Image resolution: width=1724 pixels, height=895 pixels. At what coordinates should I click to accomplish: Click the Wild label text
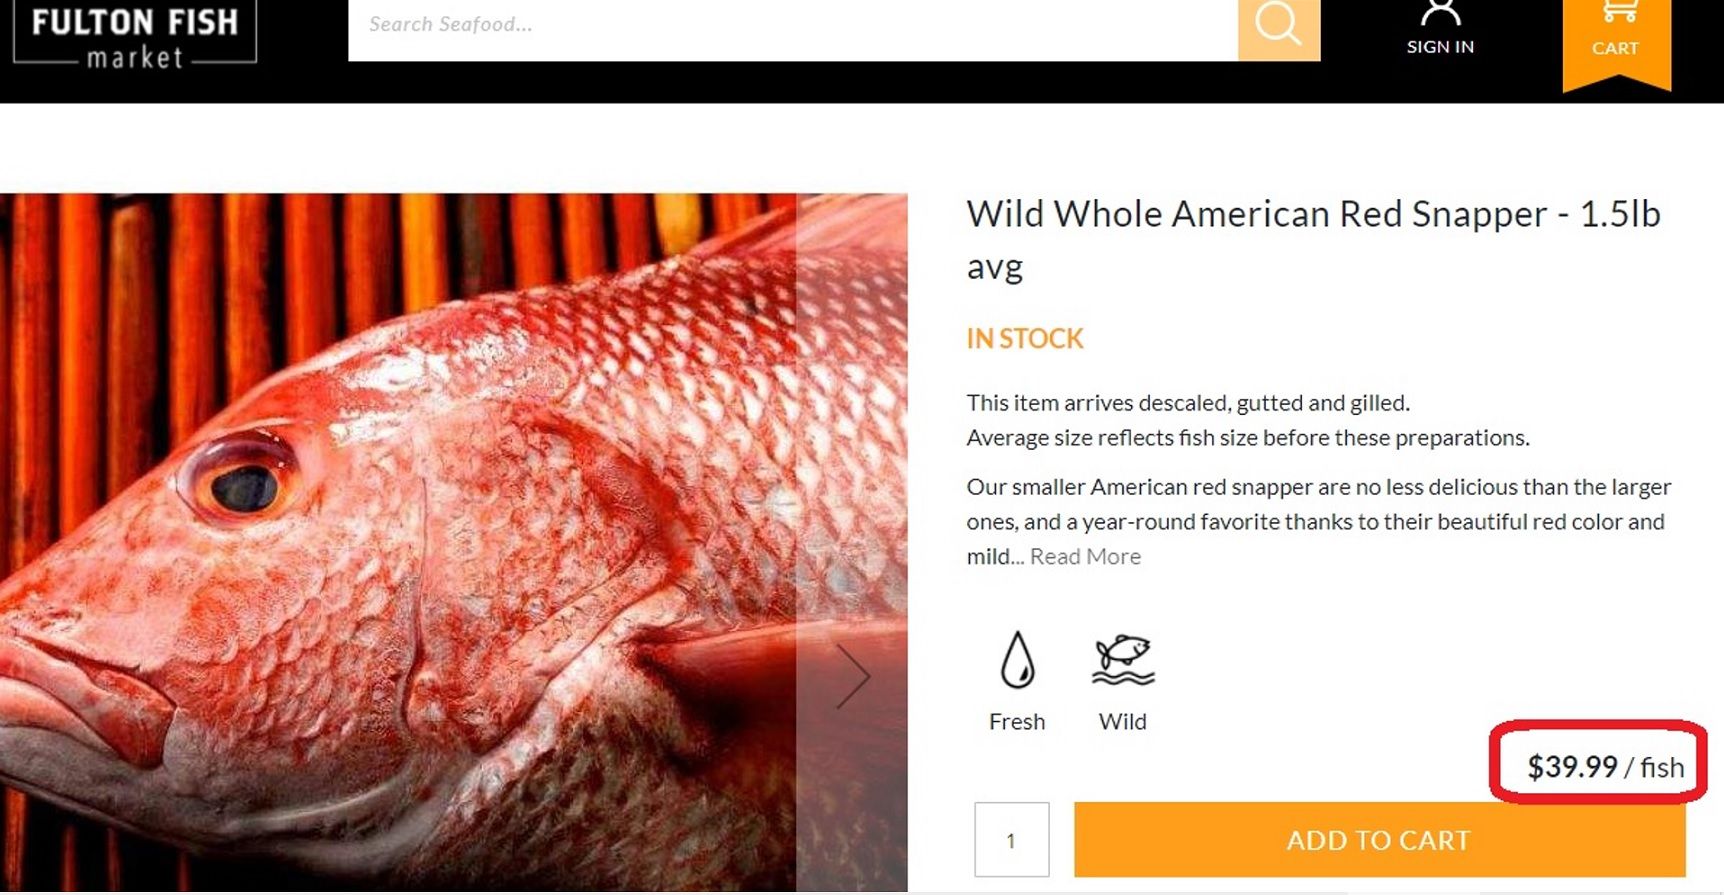click(1123, 722)
